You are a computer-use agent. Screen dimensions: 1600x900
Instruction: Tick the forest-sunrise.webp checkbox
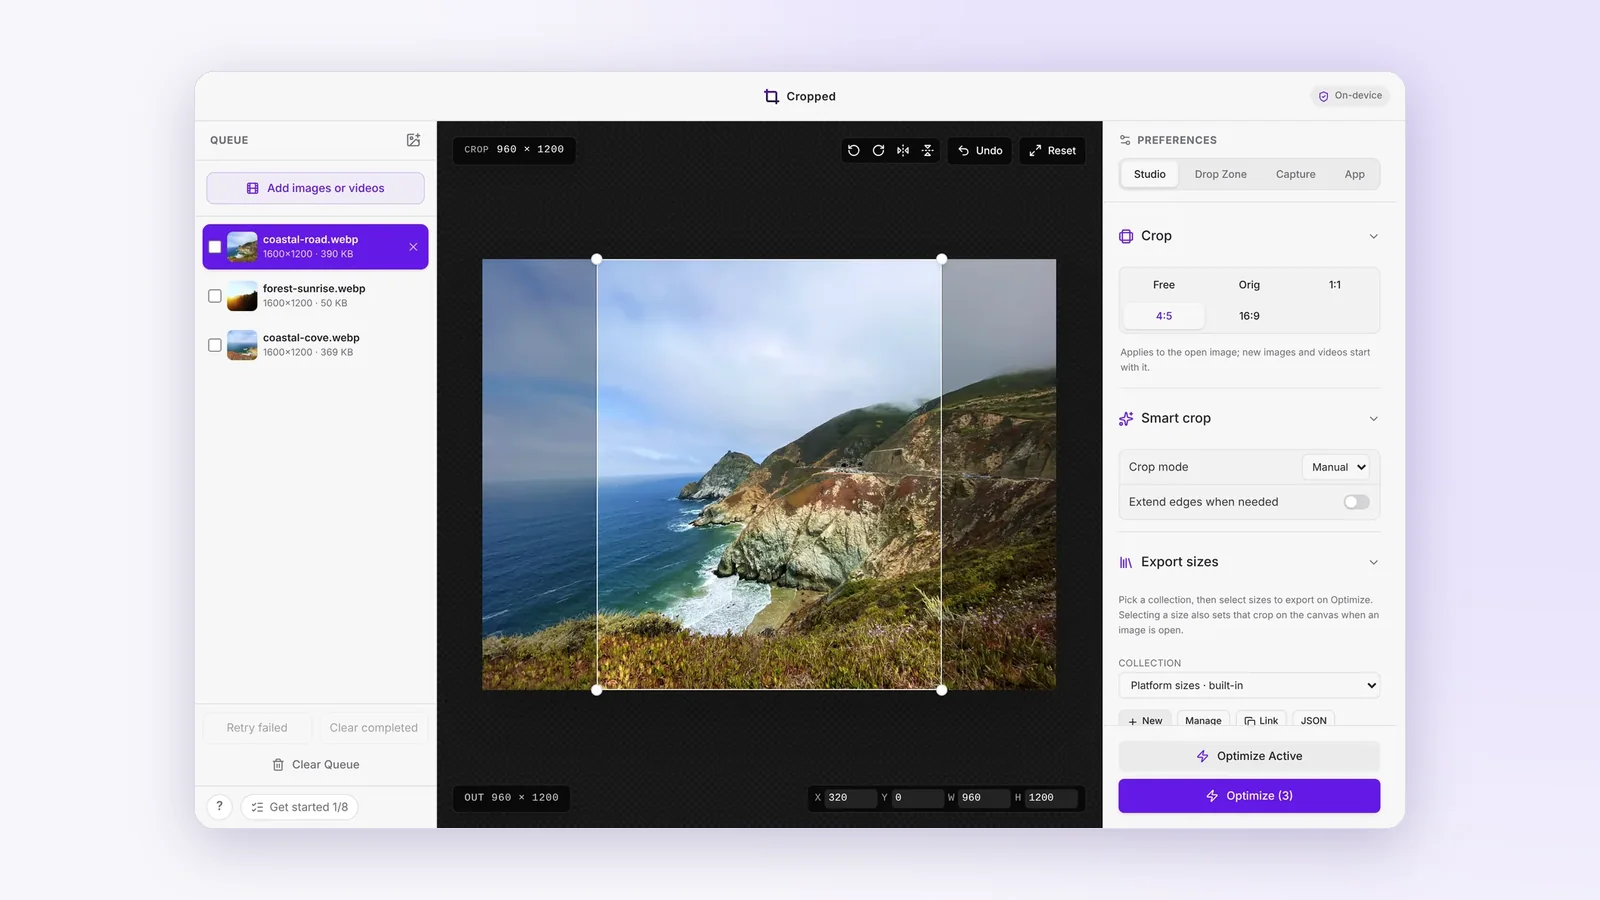(215, 296)
